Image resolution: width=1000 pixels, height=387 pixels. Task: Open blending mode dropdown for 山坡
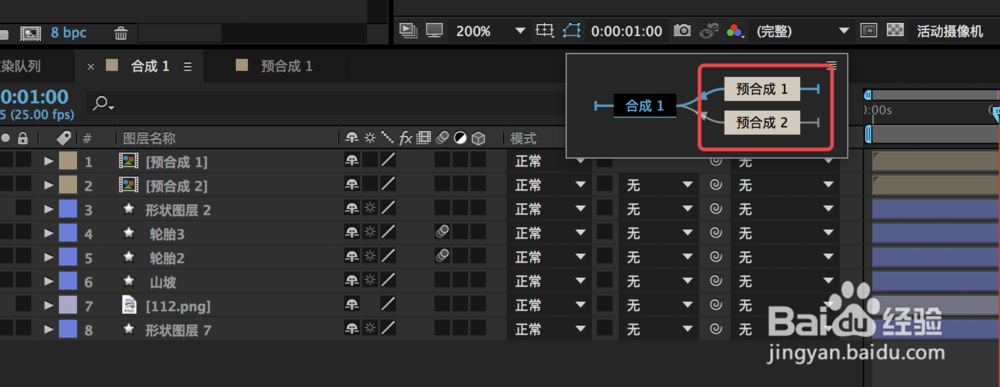pyautogui.click(x=550, y=281)
